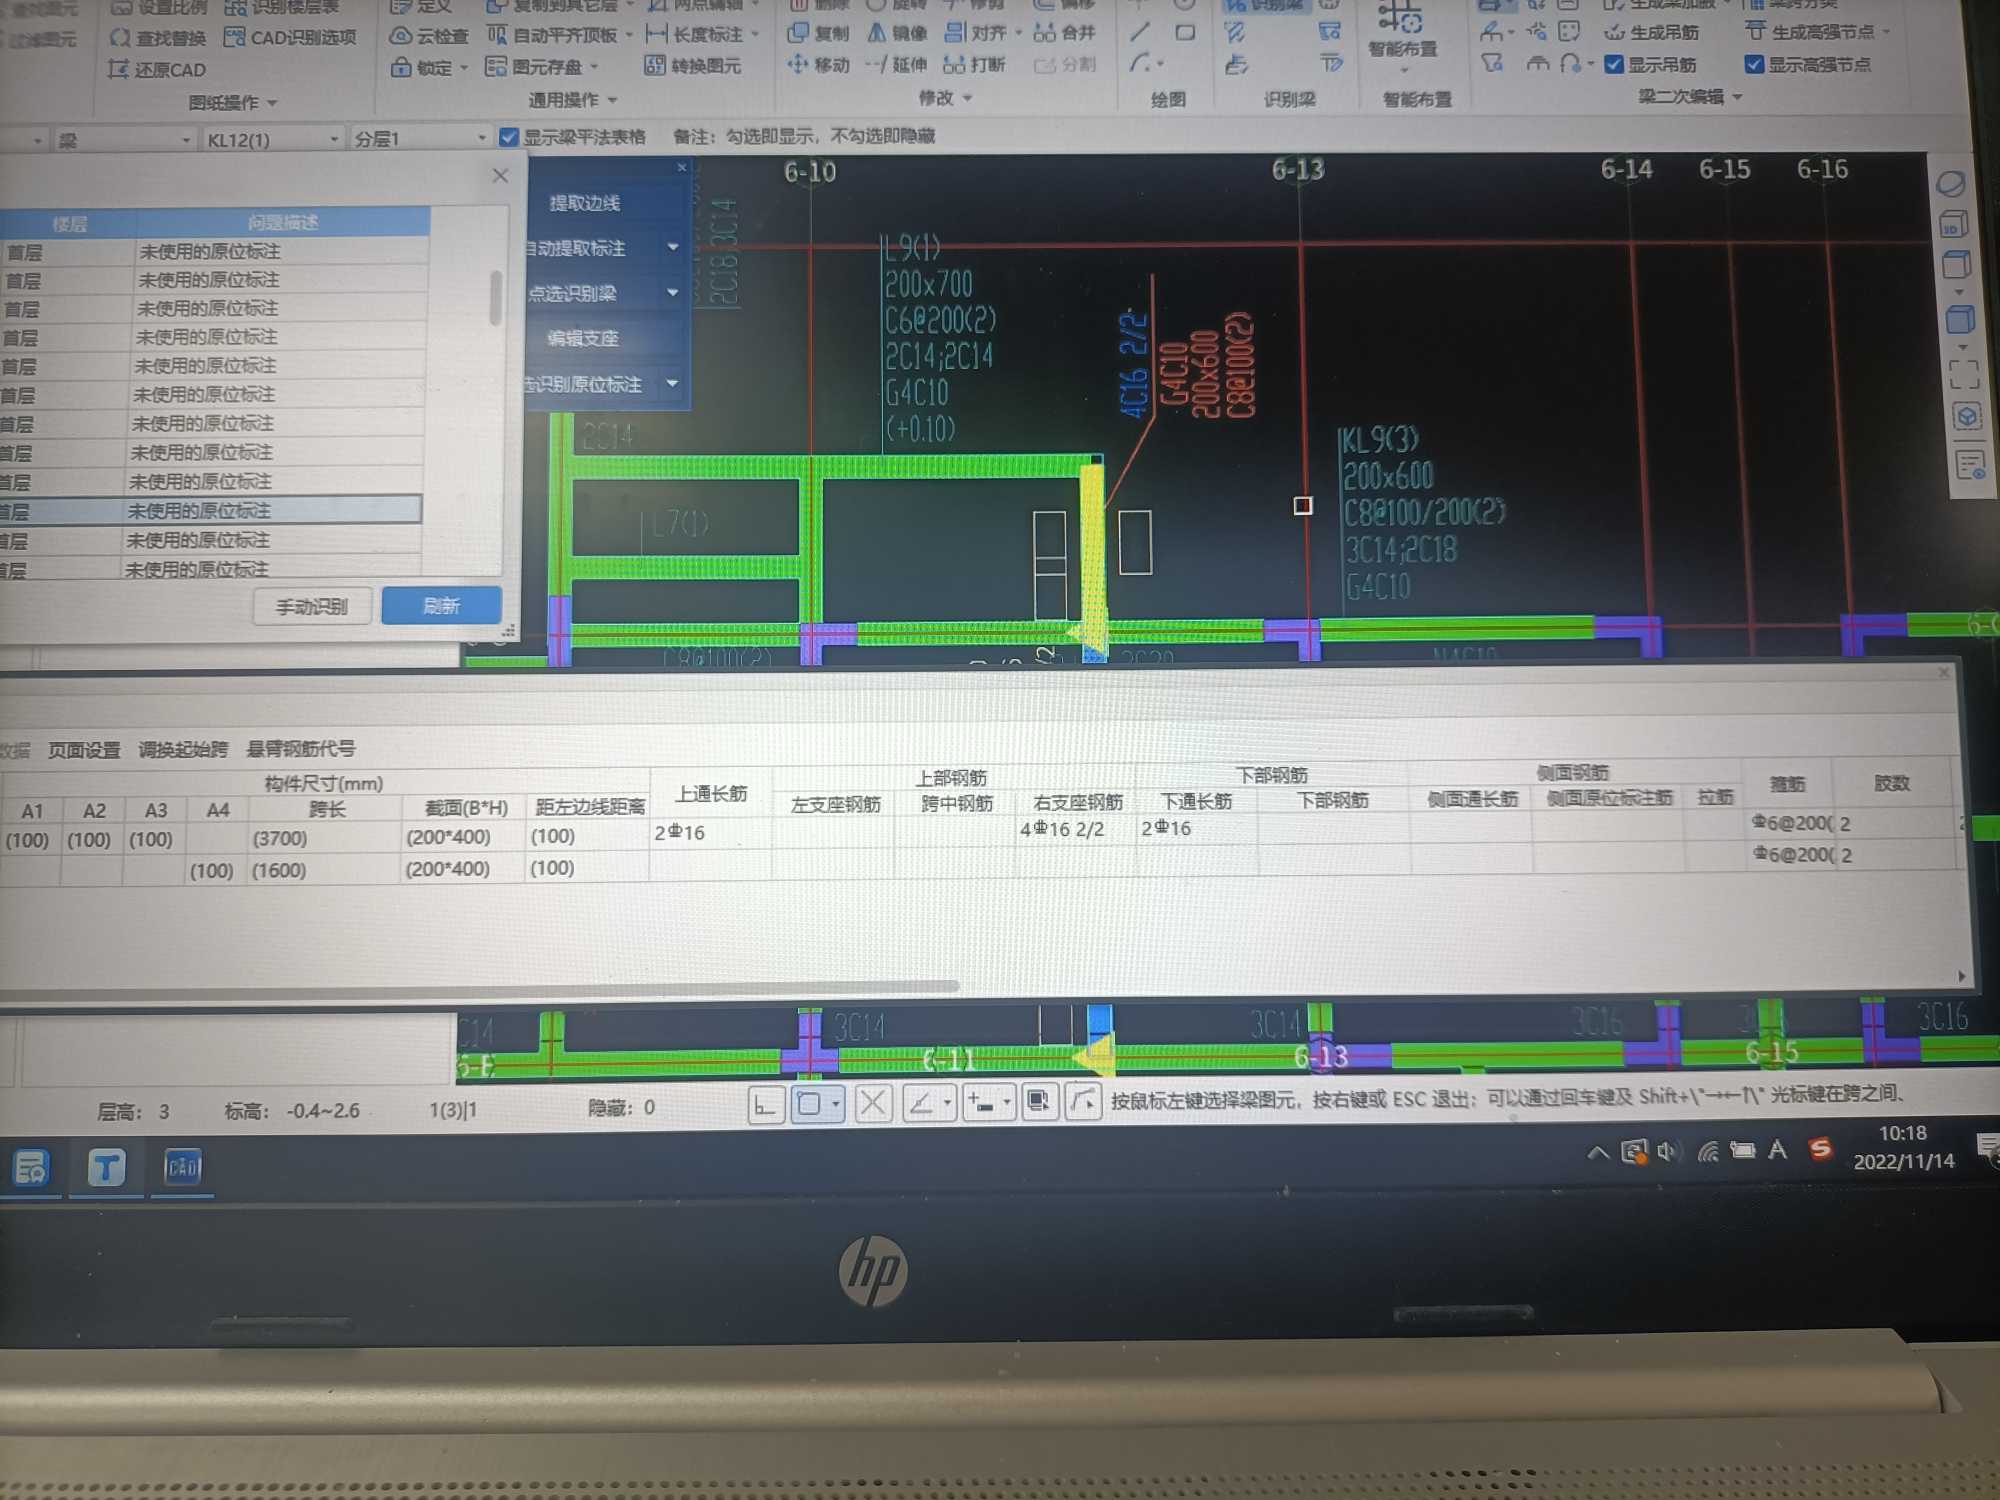Click the 3D view icon in right sidebar
The width and height of the screenshot is (2000, 1500).
tap(1953, 224)
